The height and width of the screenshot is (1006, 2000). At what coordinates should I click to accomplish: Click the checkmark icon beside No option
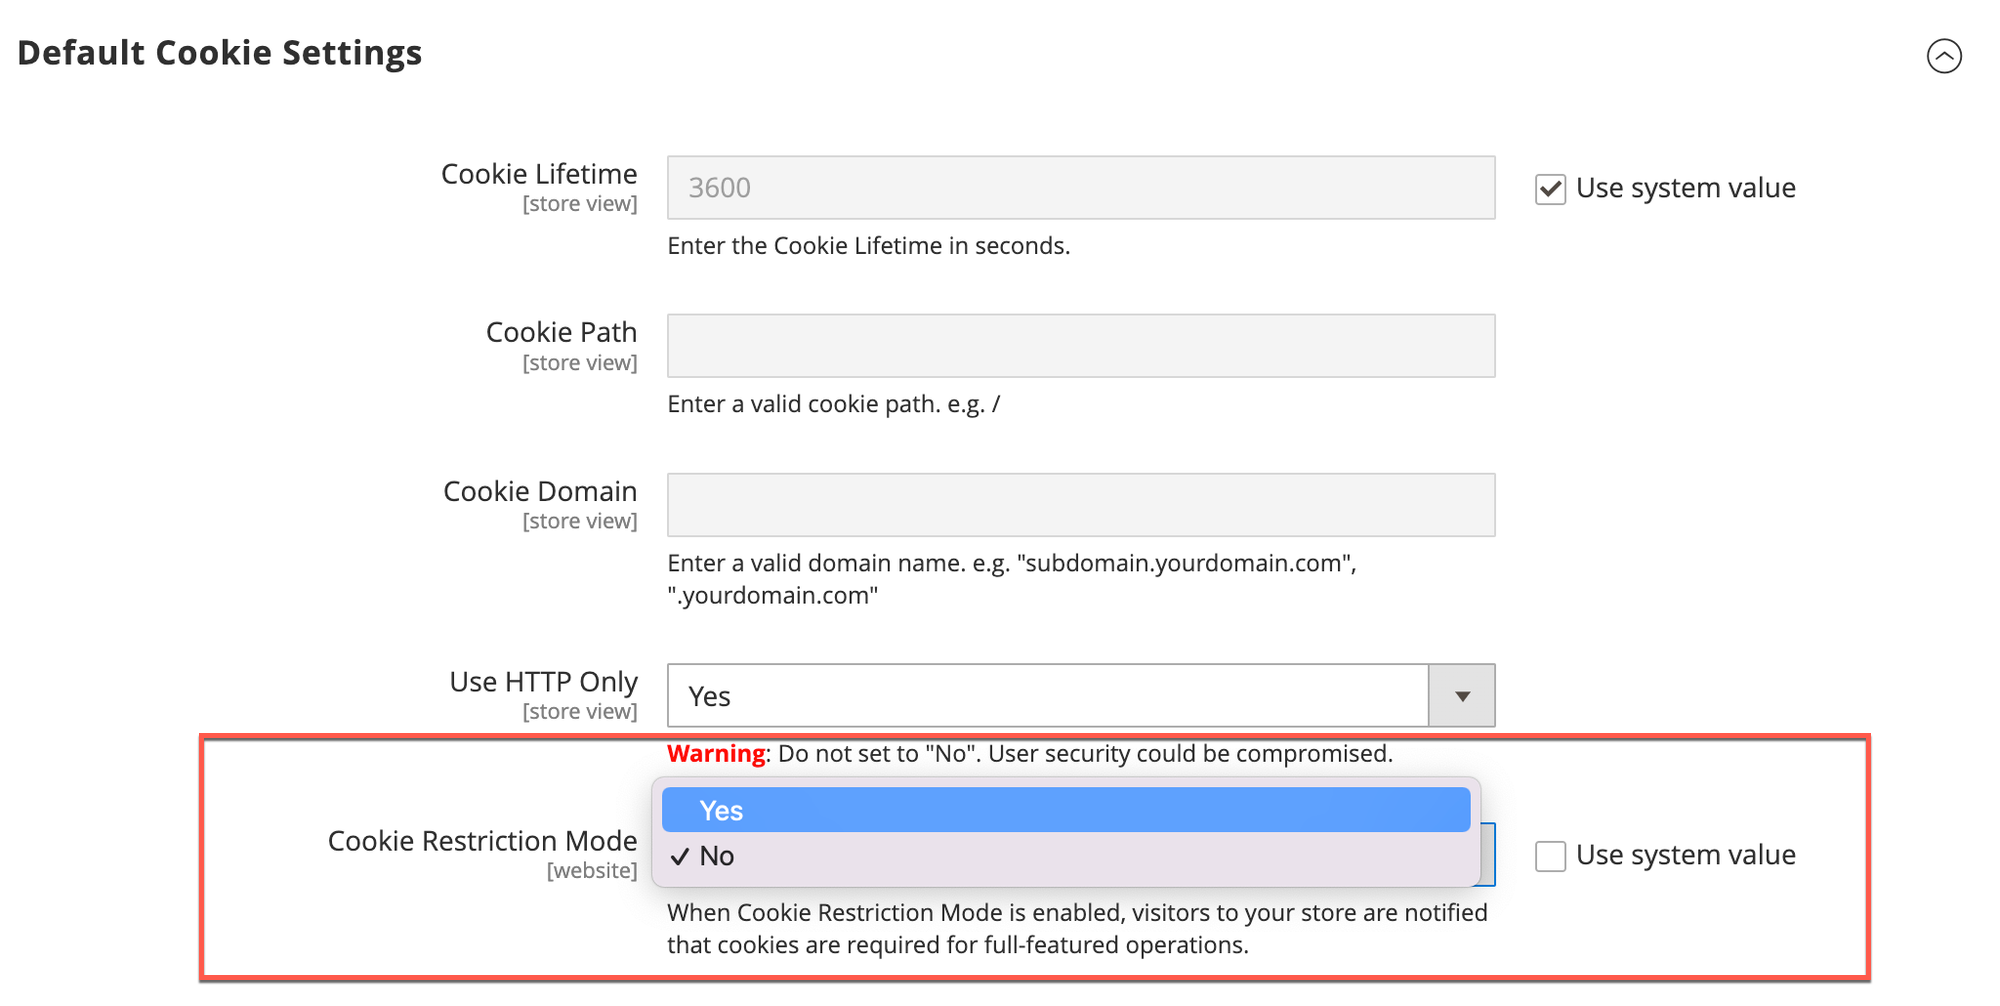pyautogui.click(x=681, y=855)
